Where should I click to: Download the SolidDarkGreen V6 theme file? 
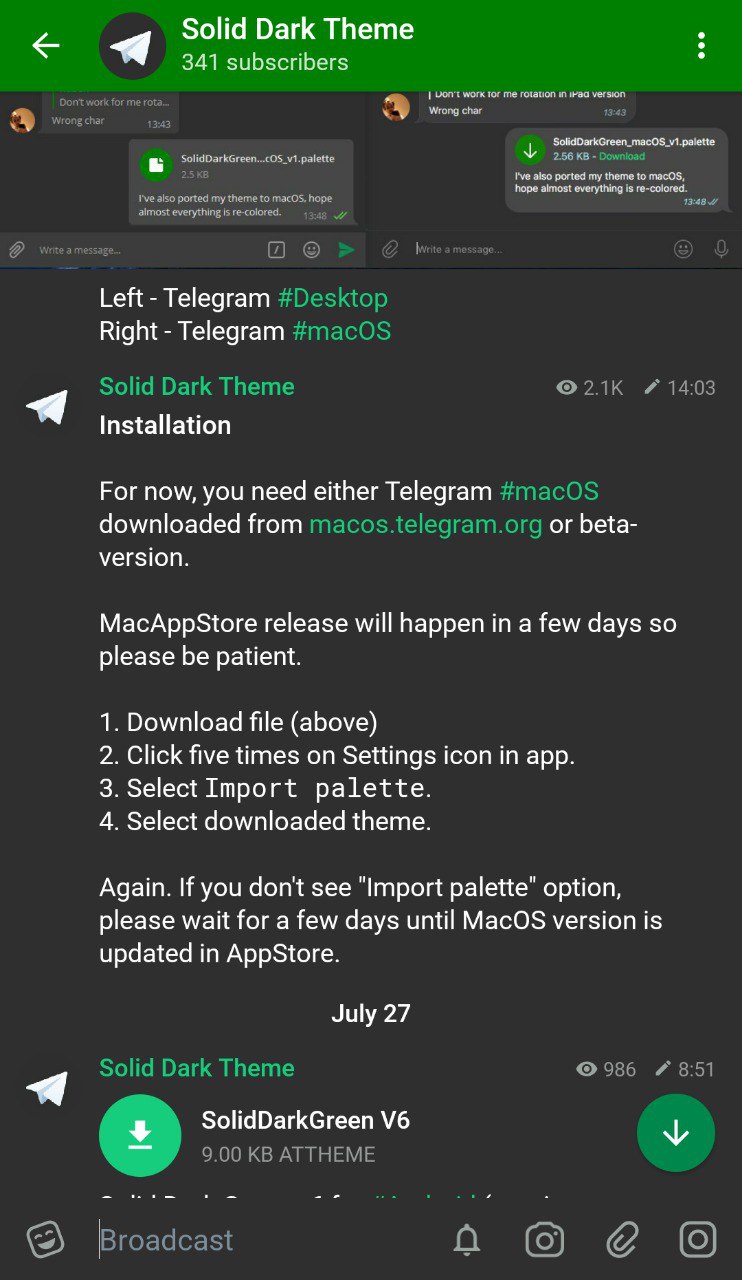click(x=140, y=1135)
